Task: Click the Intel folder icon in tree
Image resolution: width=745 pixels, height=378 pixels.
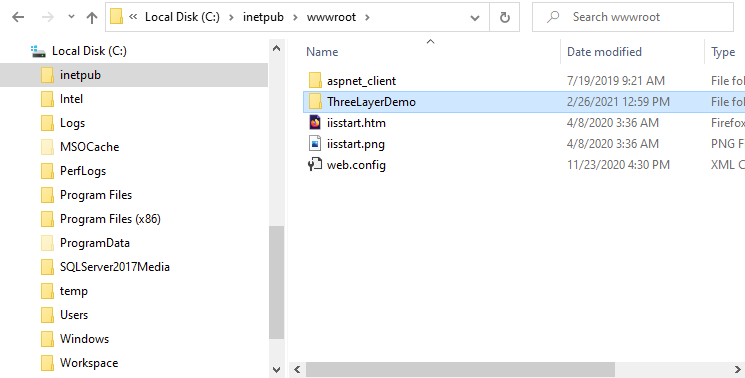Action: click(x=47, y=99)
